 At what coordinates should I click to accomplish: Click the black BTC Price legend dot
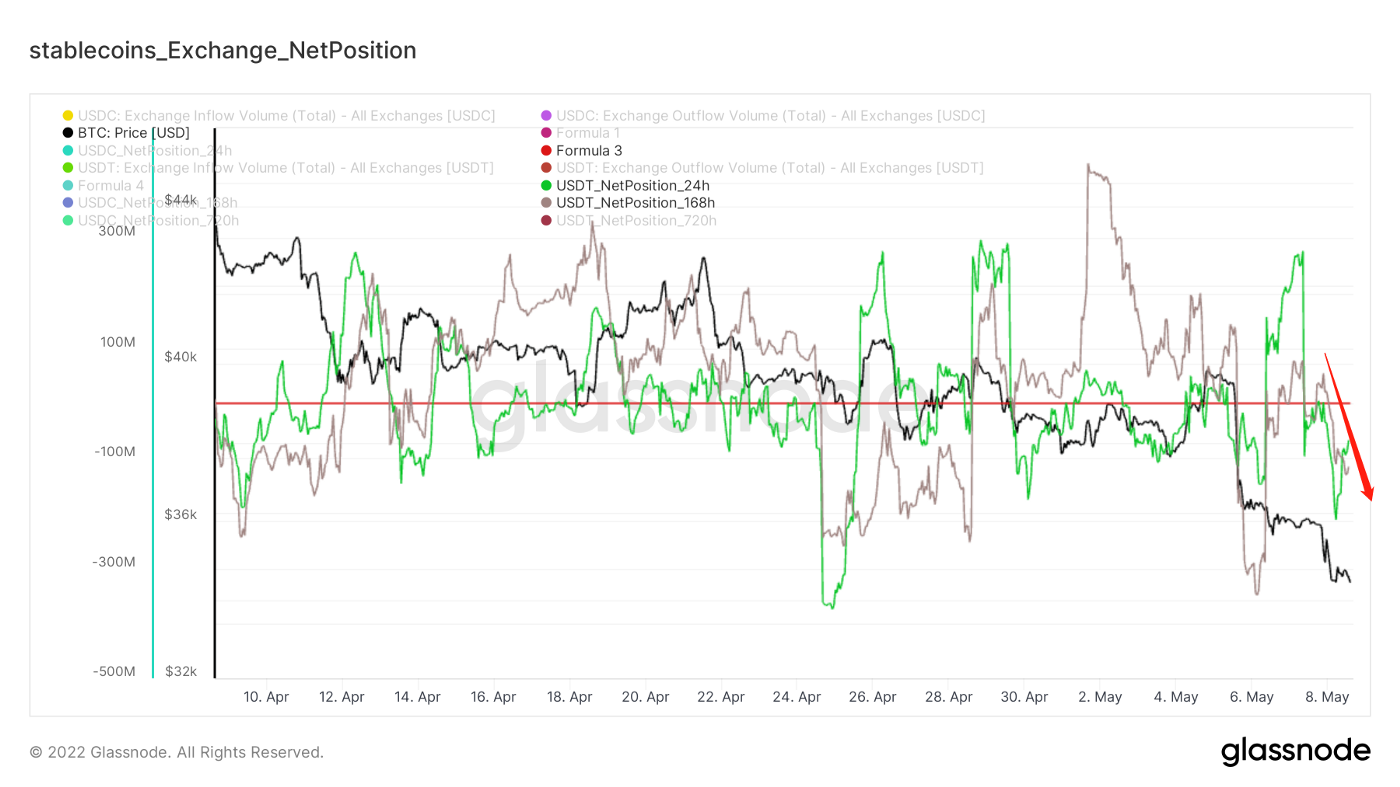coord(68,133)
